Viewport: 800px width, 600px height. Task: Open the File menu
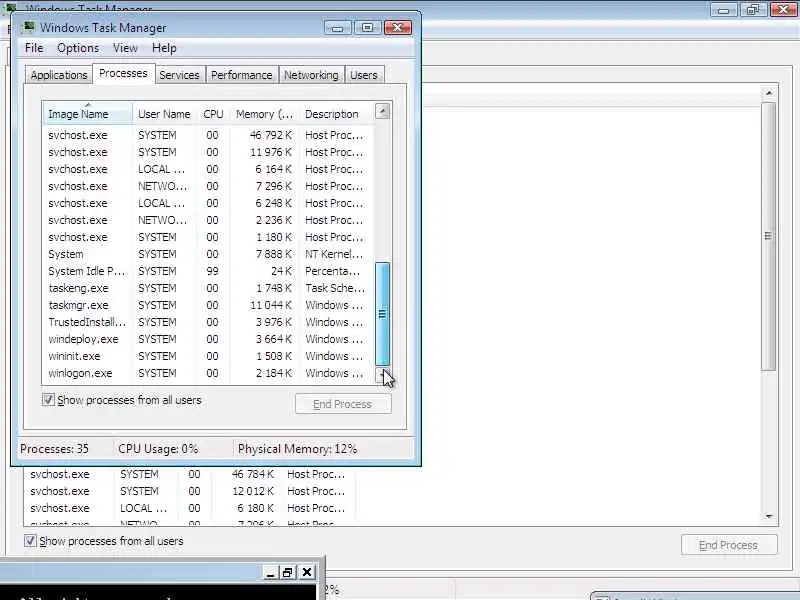[x=34, y=48]
